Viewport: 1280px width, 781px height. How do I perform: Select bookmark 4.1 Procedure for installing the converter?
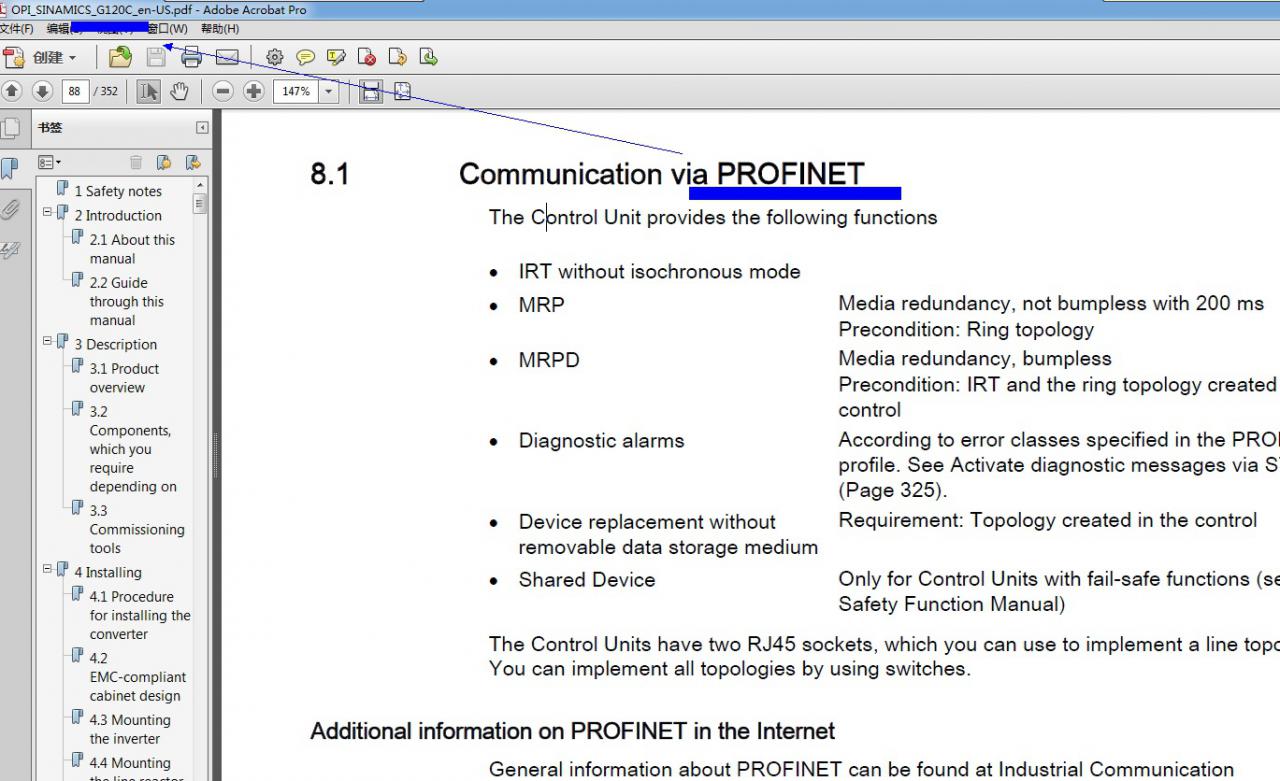[x=140, y=615]
